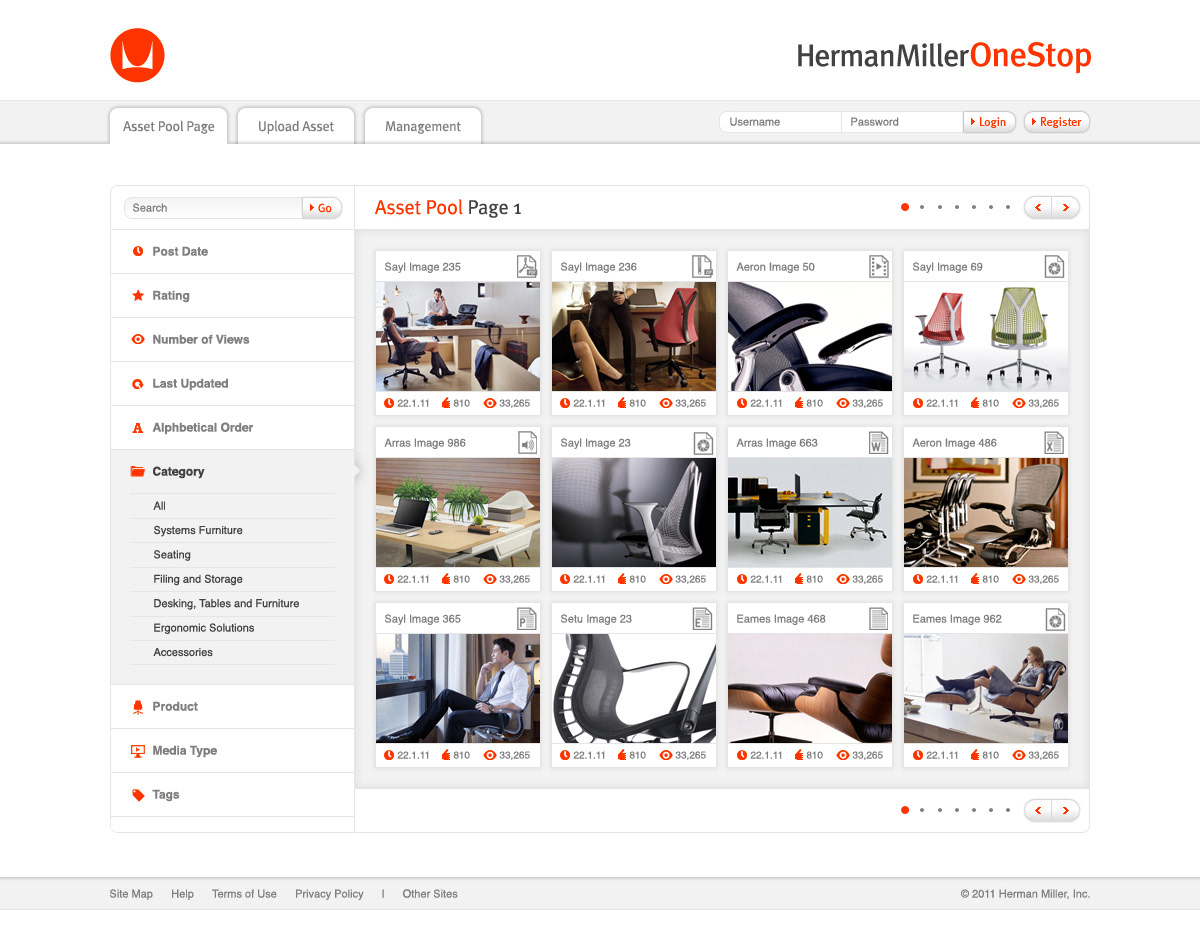This screenshot has height=950, width=1200.
Task: Click thumbs-up rating icon on Sayl Image 235
Action: [x=446, y=403]
